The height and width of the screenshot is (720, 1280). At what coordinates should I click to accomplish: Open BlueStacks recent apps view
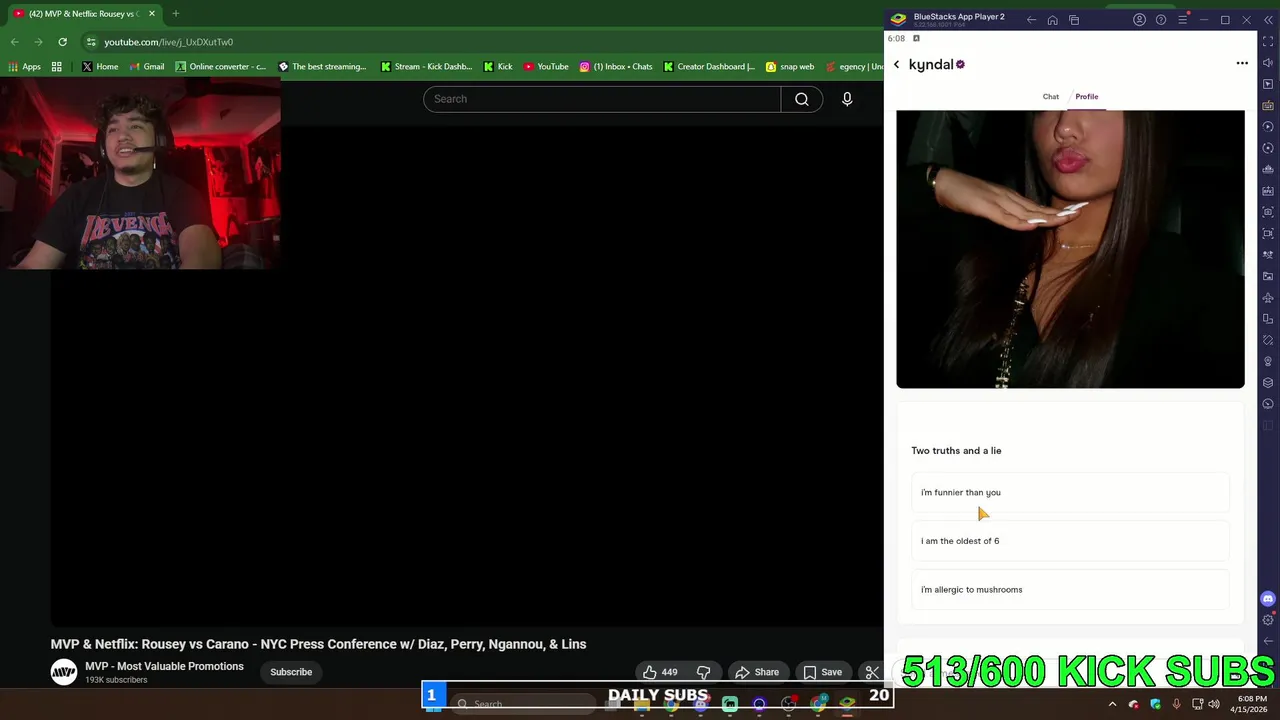pyautogui.click(x=1074, y=20)
